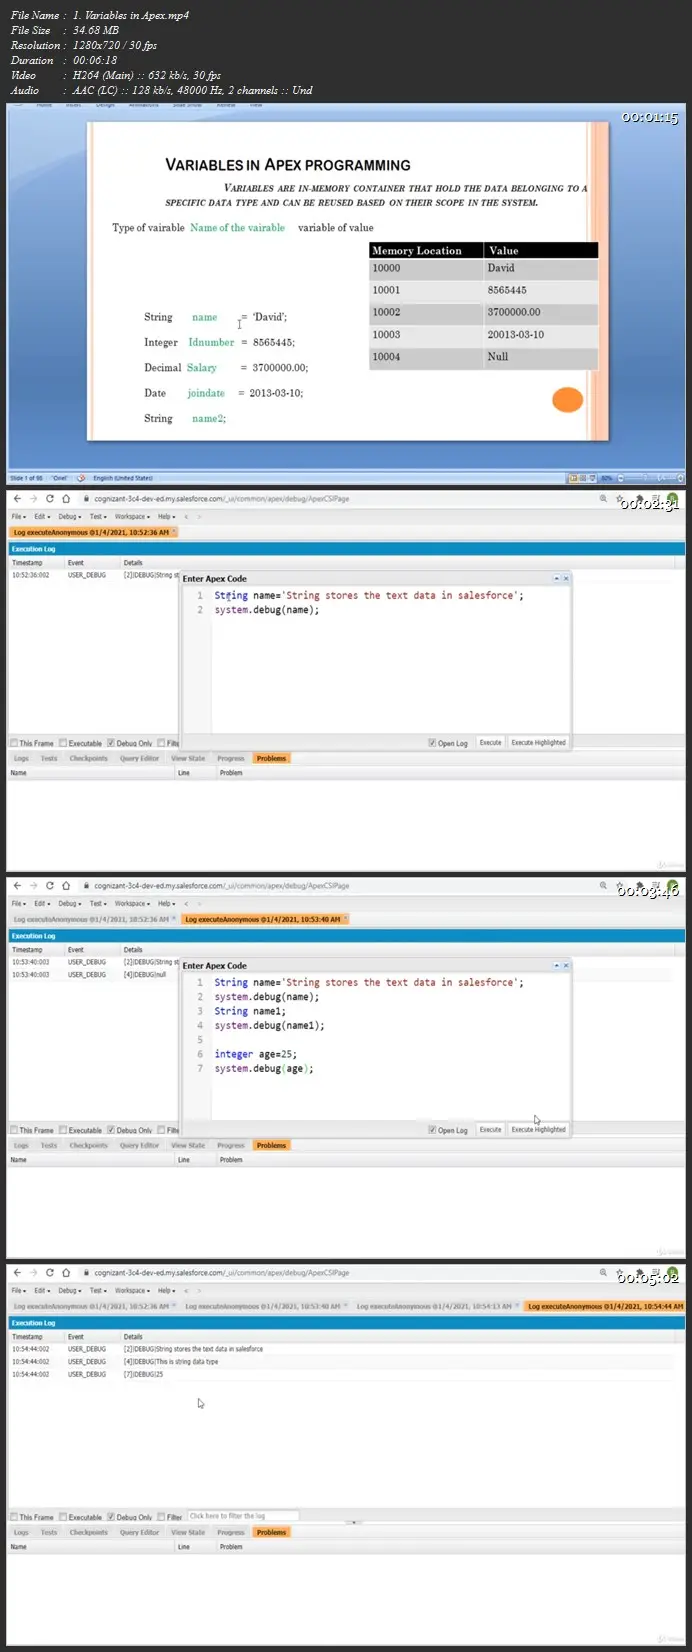Click browser back arrow in 00:02:31 frame
This screenshot has height=1652, width=692.
point(19,498)
